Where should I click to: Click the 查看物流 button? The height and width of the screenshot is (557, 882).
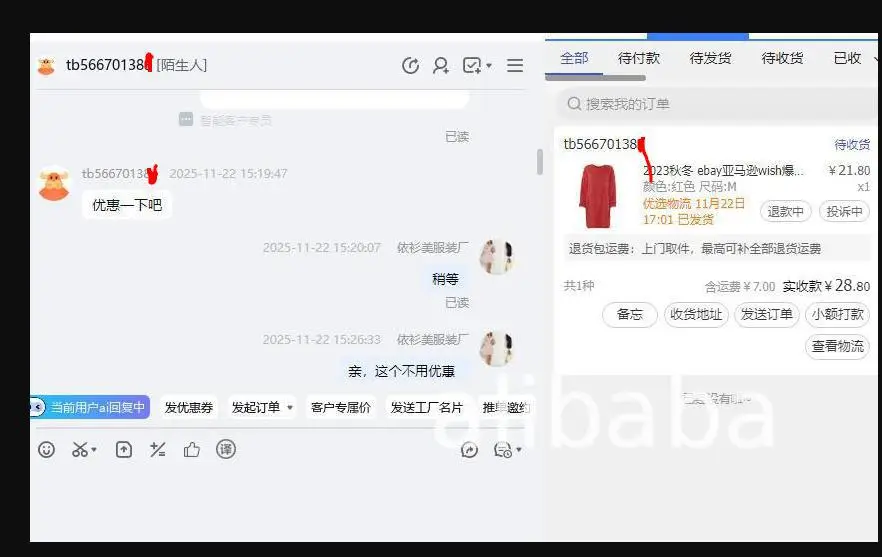tap(838, 346)
